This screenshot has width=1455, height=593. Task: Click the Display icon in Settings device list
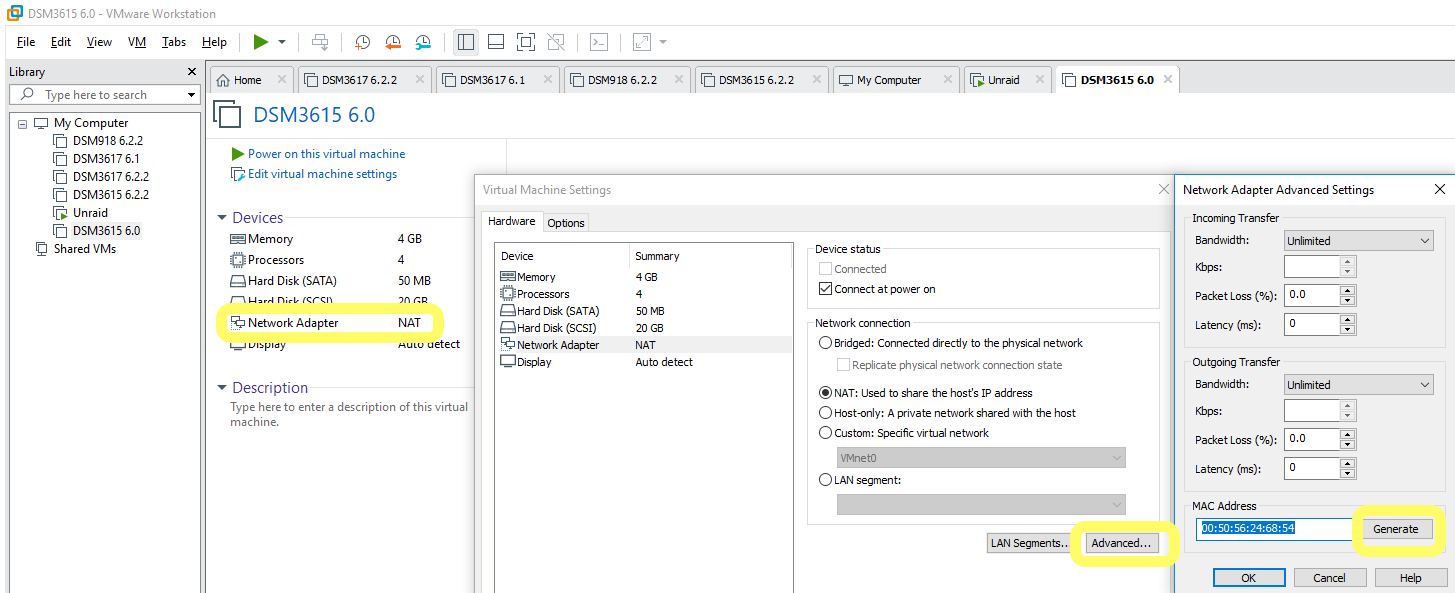508,362
